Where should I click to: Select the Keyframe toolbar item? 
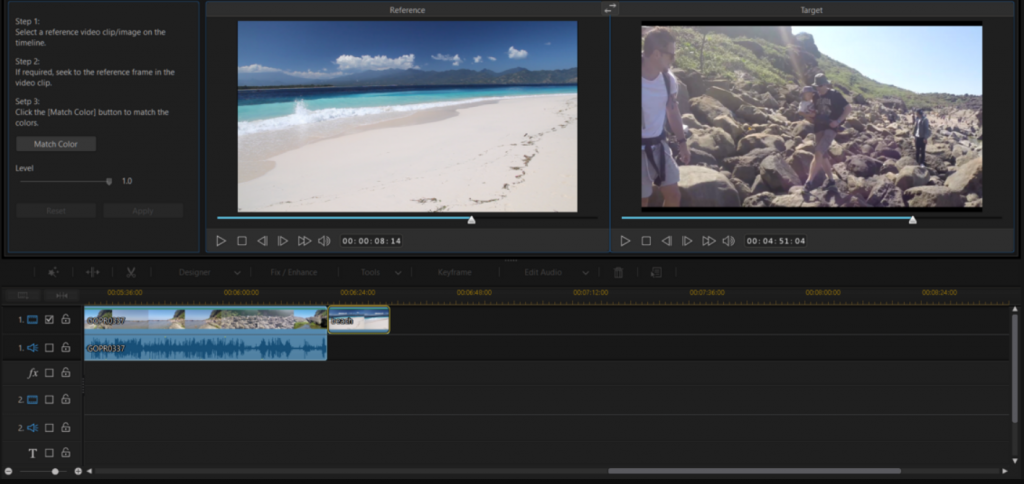(454, 272)
